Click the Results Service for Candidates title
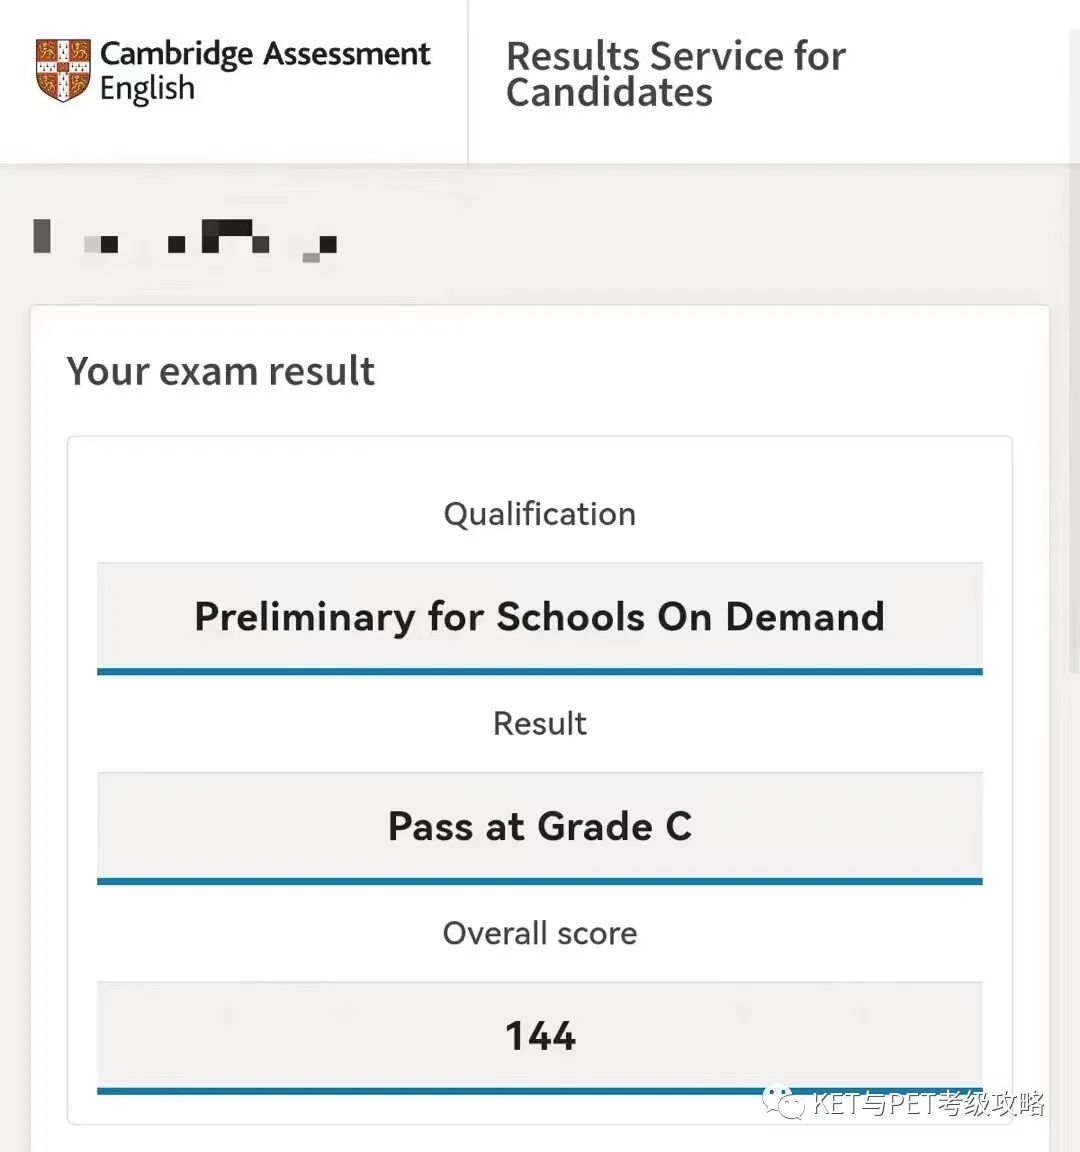Viewport: 1080px width, 1152px height. click(x=675, y=74)
